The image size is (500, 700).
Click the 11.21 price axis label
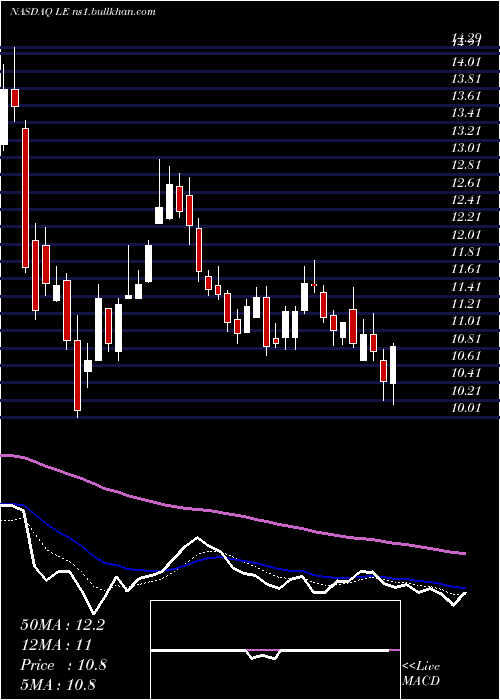click(466, 304)
